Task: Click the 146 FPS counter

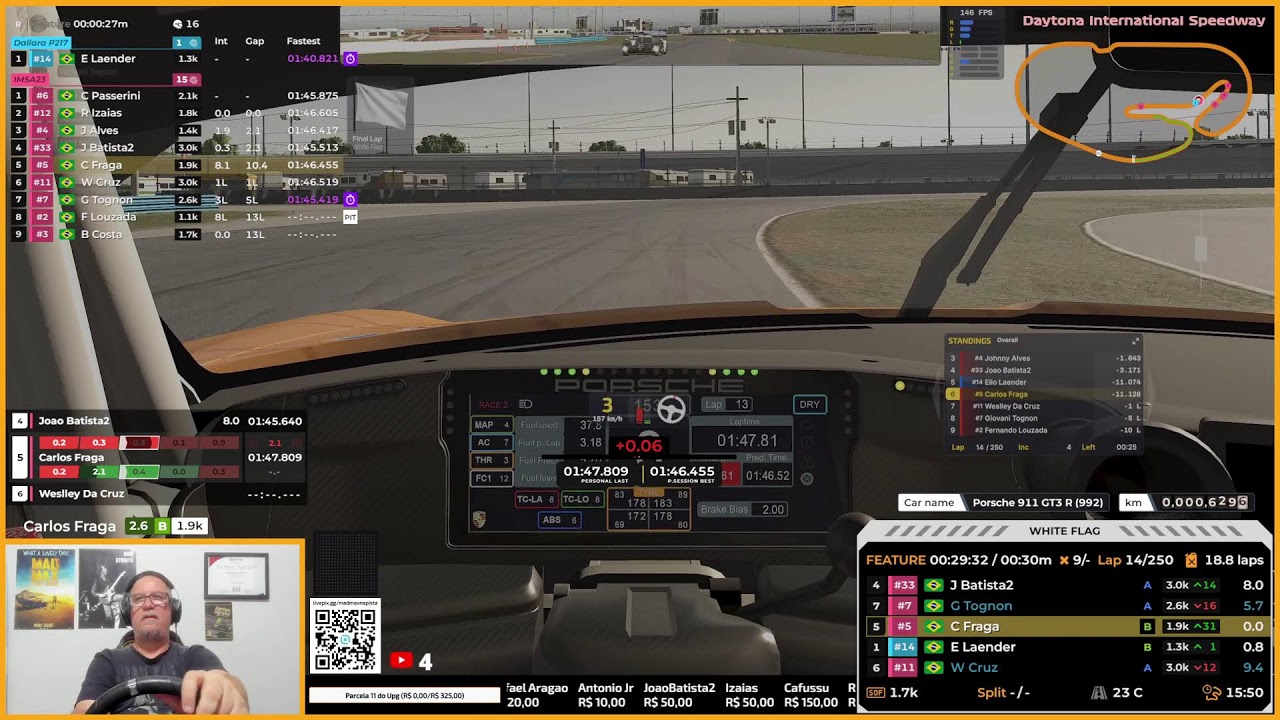Action: [x=976, y=13]
